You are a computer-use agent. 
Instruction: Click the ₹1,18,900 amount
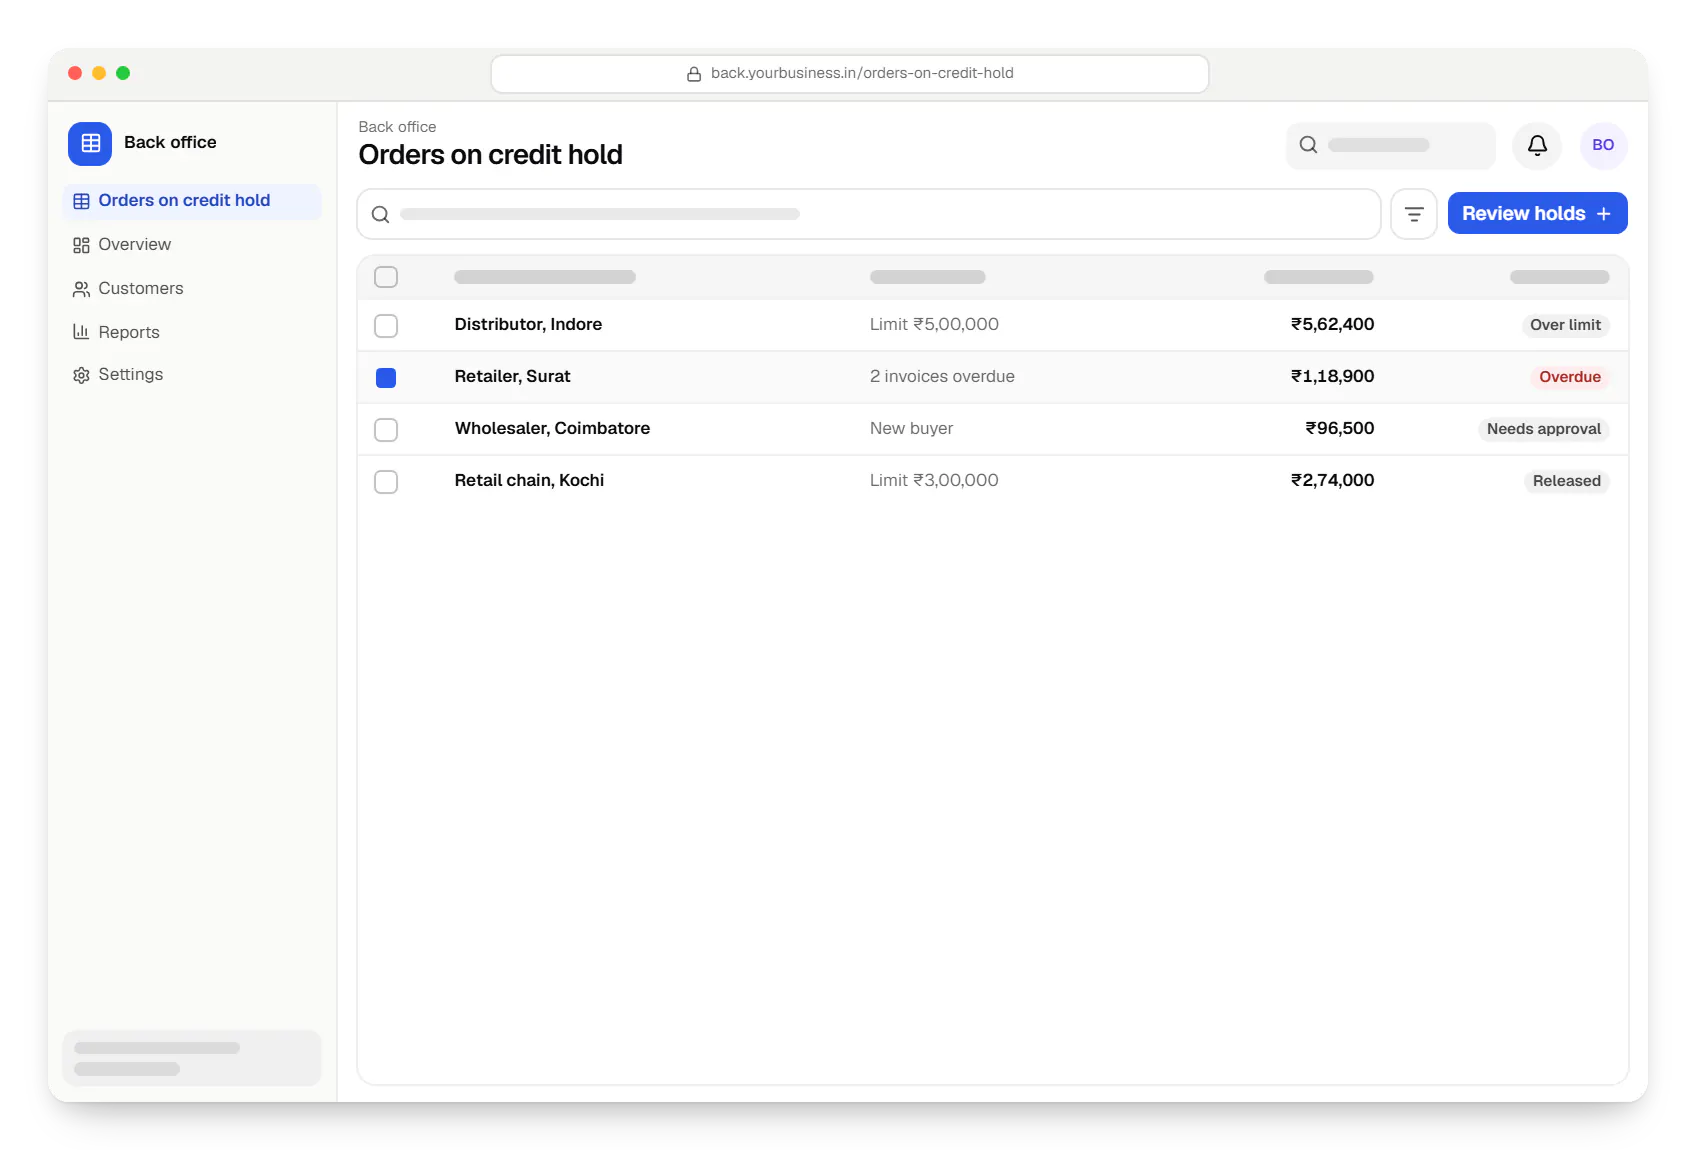tap(1332, 376)
